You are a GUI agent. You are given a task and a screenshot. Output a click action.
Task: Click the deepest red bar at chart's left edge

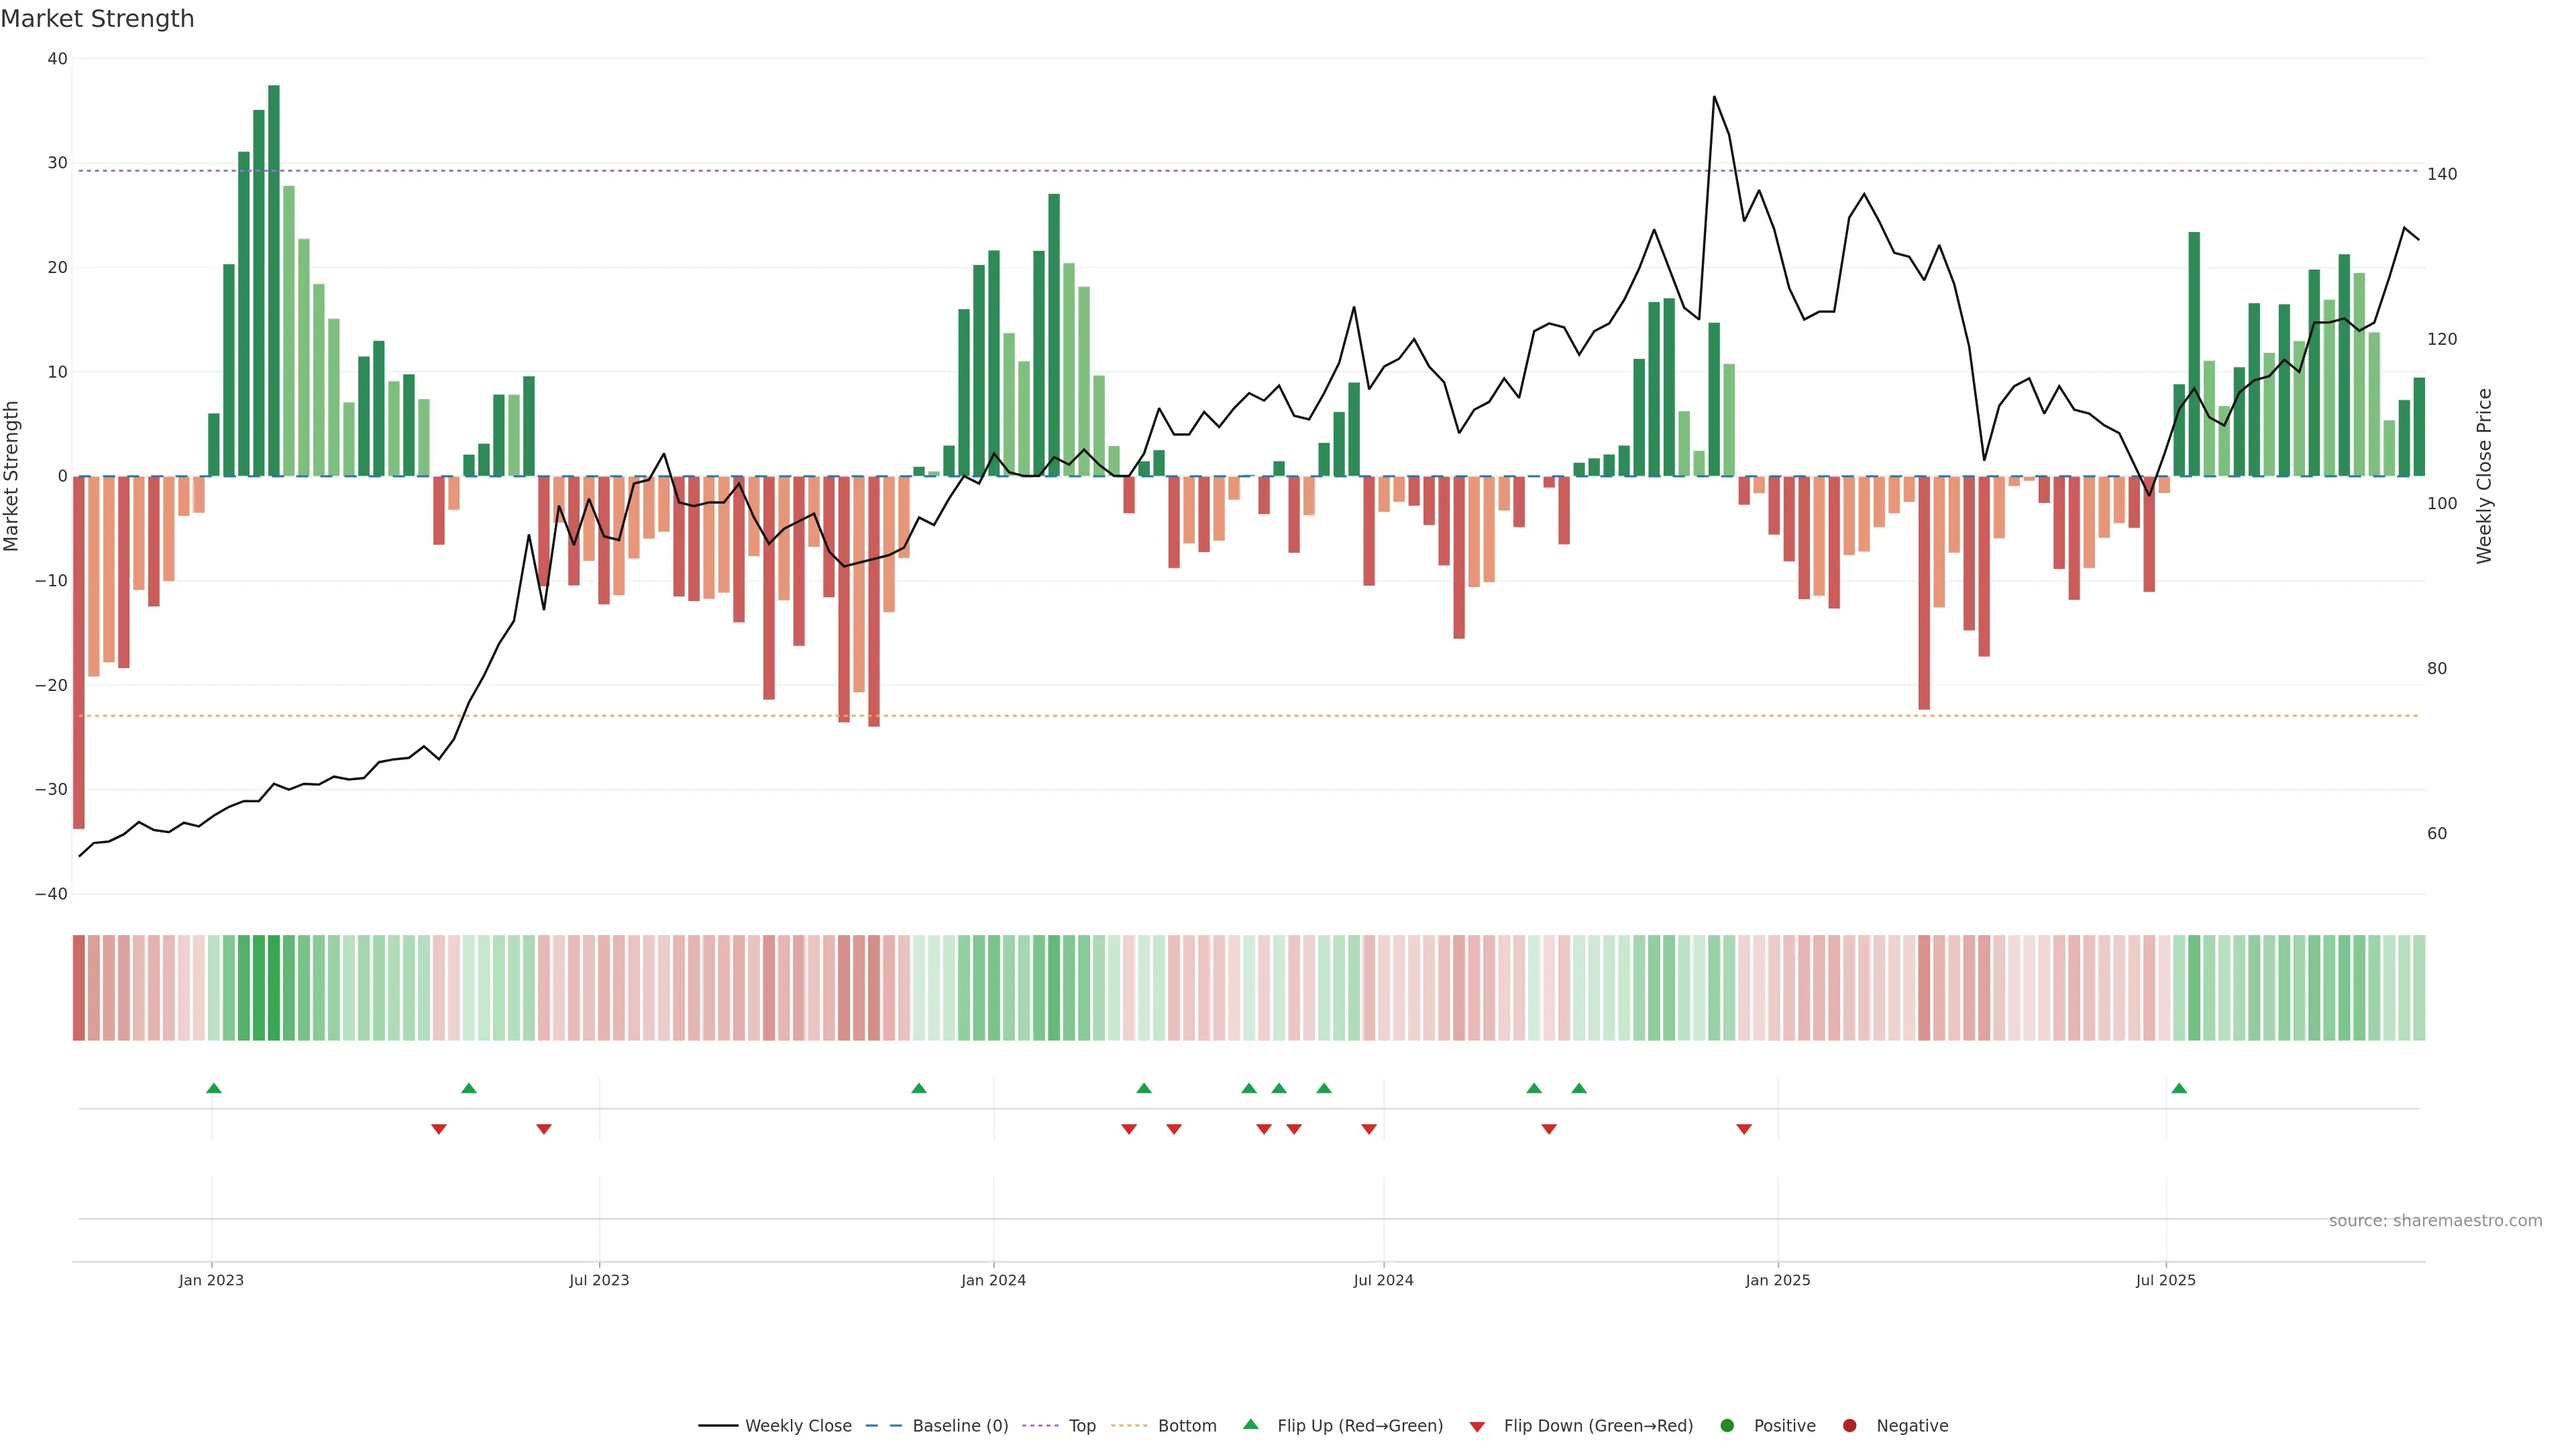coord(79,650)
